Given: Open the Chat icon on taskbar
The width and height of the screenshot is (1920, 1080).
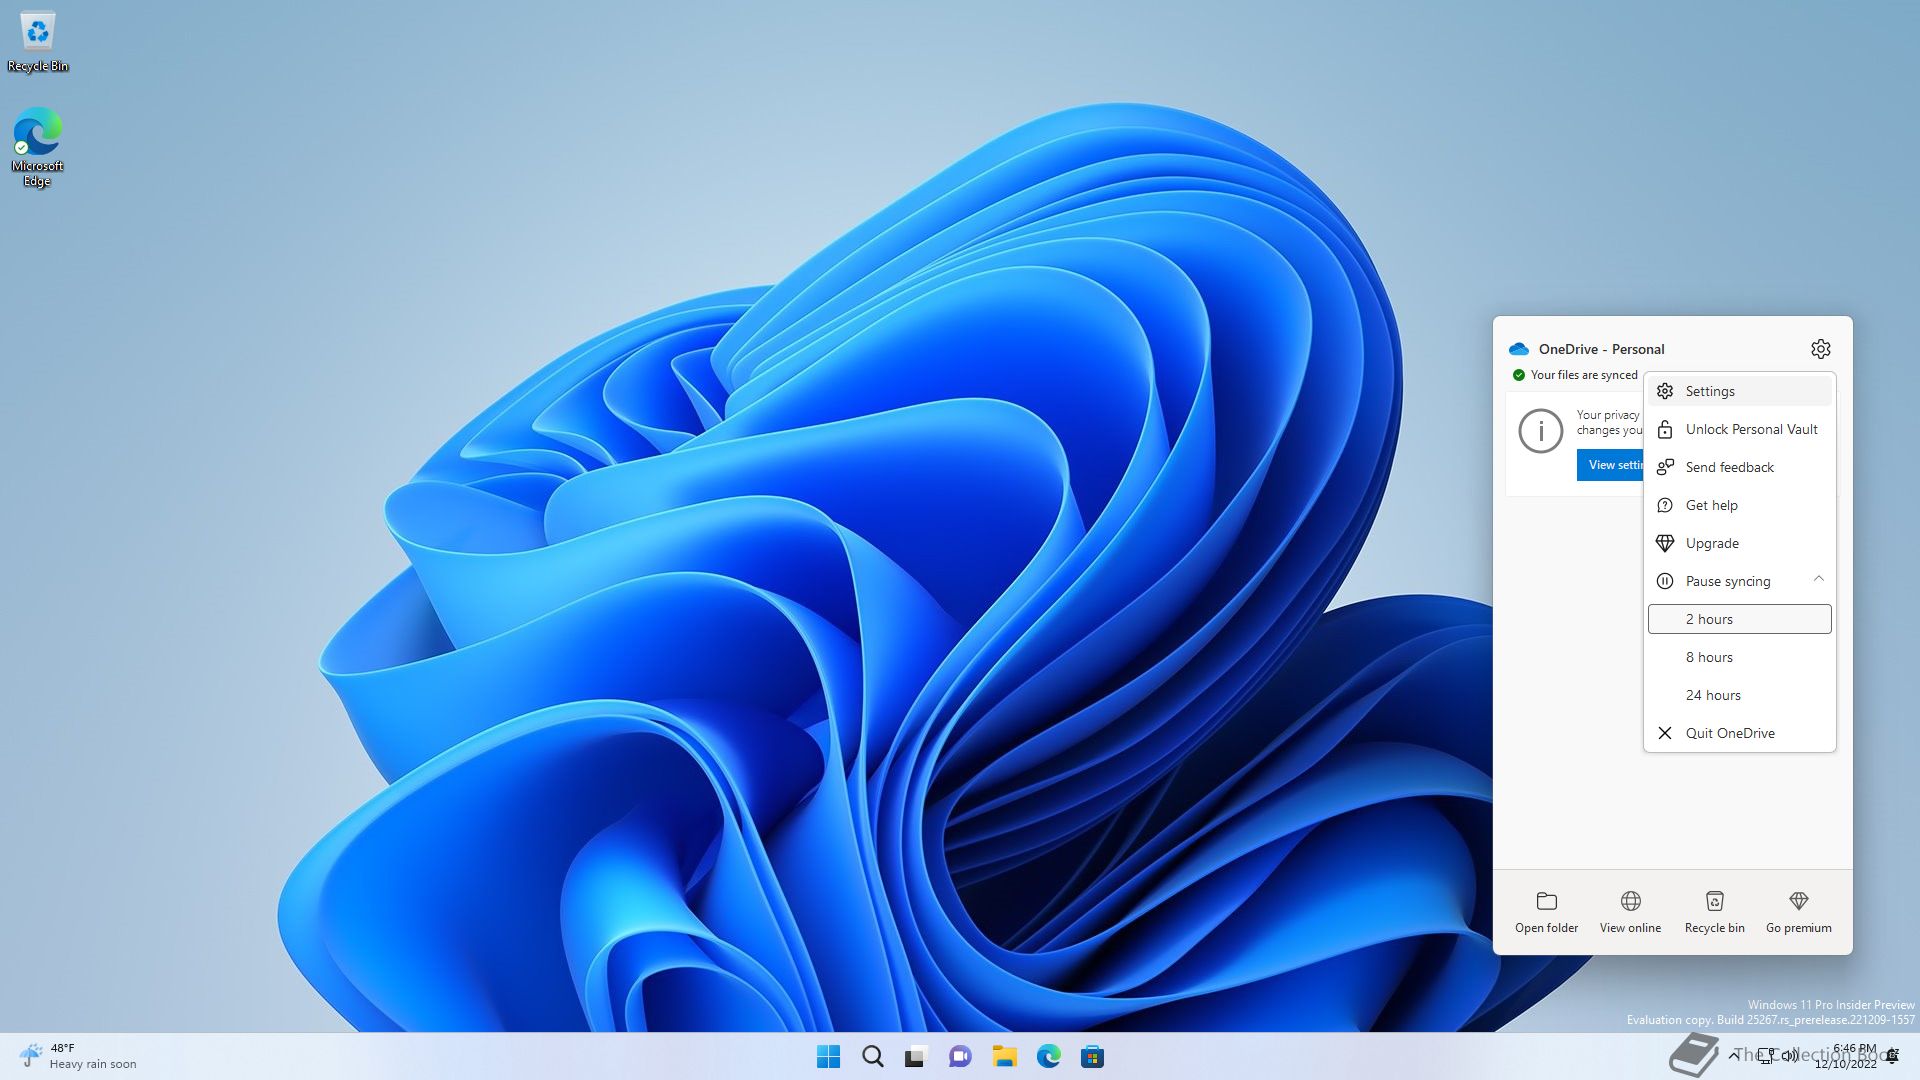Looking at the screenshot, I should (960, 1056).
